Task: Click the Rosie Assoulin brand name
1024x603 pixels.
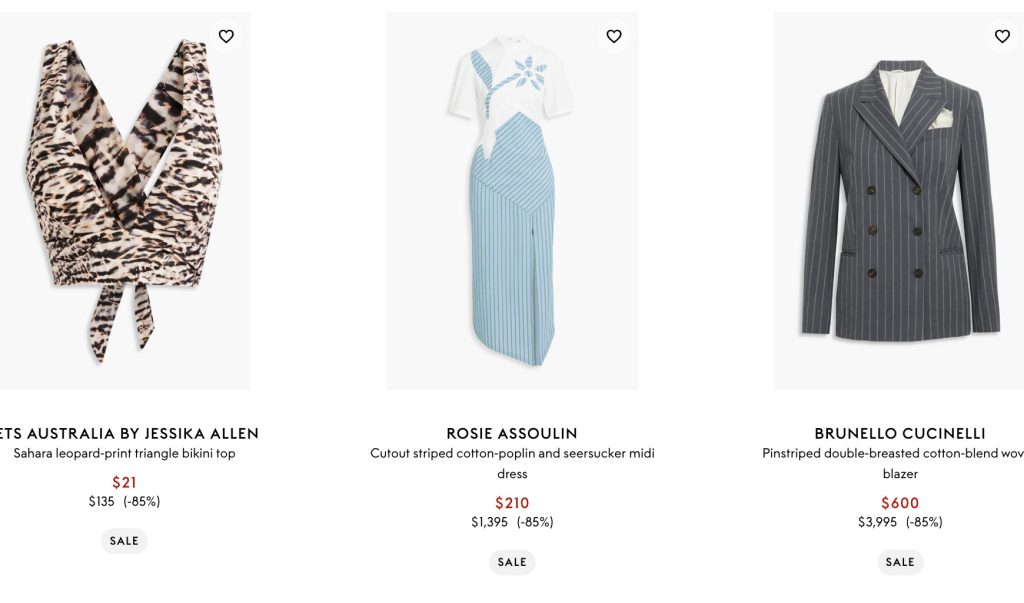Action: point(512,433)
